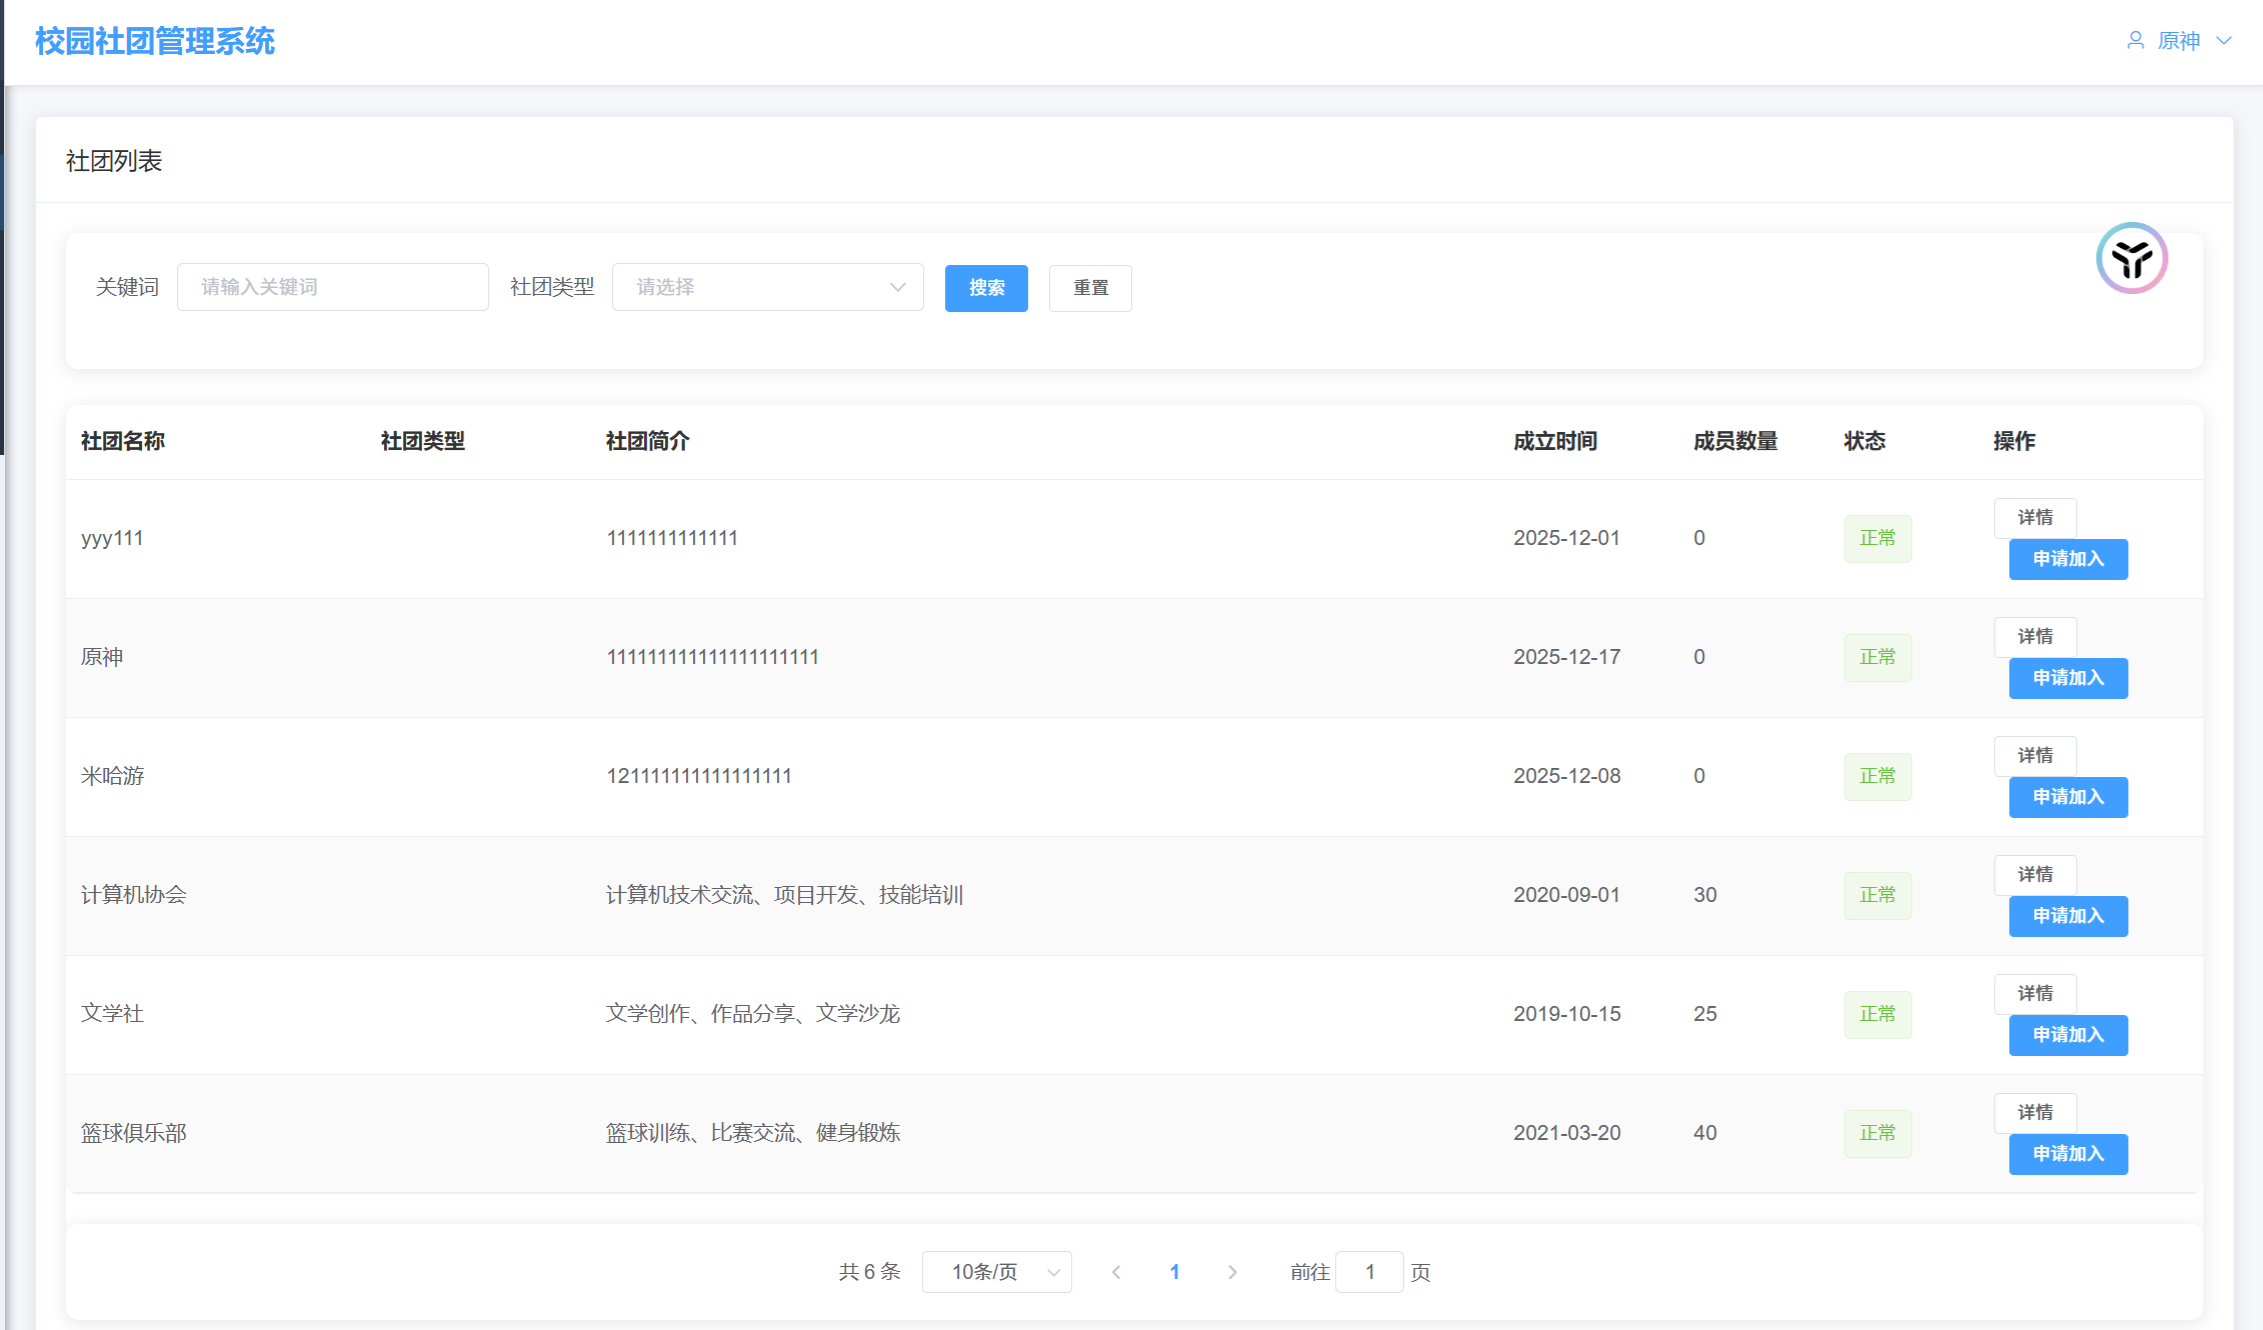Apply to join the 原神 club row

(2068, 678)
